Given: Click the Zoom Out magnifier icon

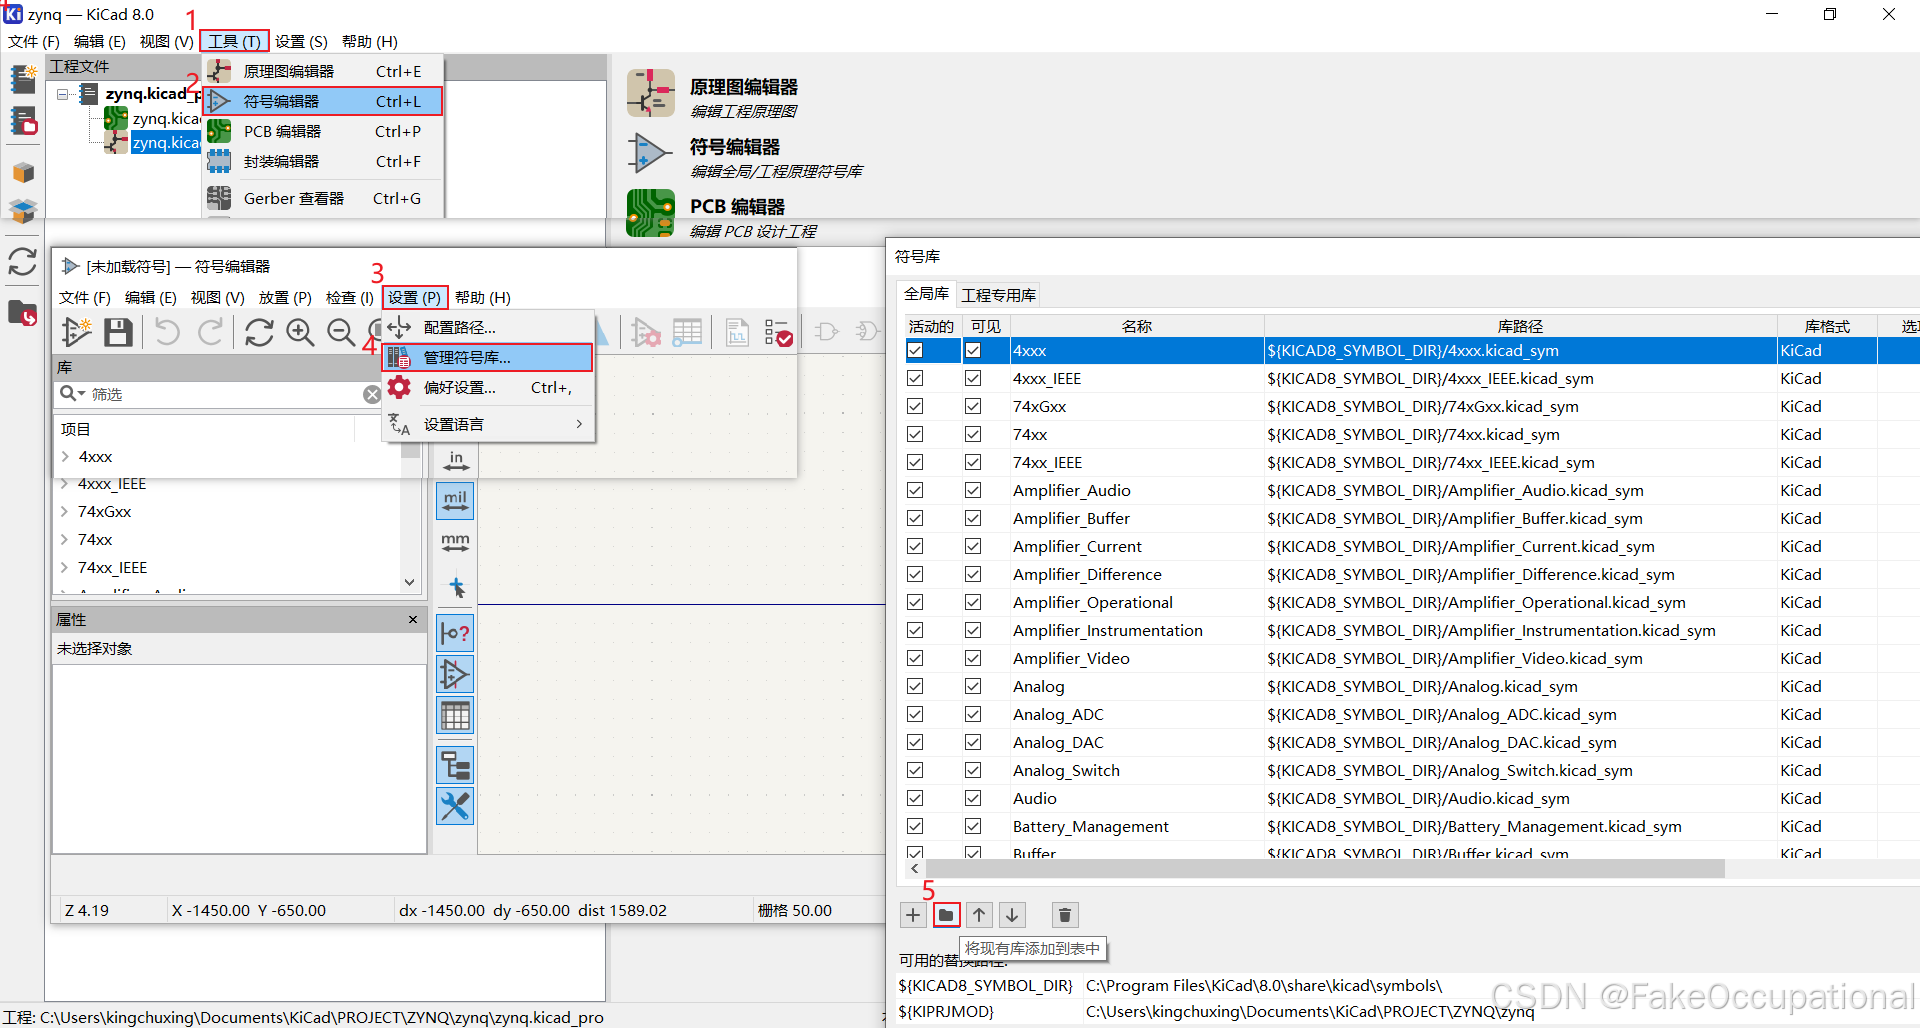Looking at the screenshot, I should tap(341, 332).
